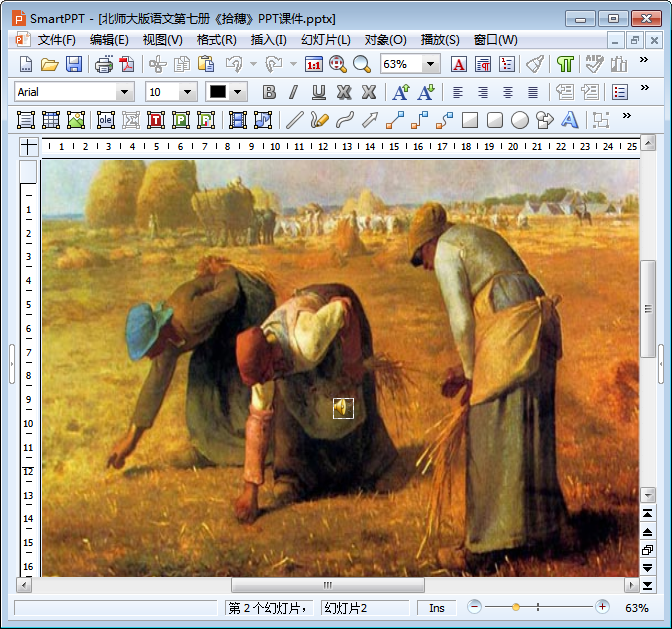Viewport: 672px width, 629px height.
Task: Draw a rectangle shape
Action: tap(470, 120)
